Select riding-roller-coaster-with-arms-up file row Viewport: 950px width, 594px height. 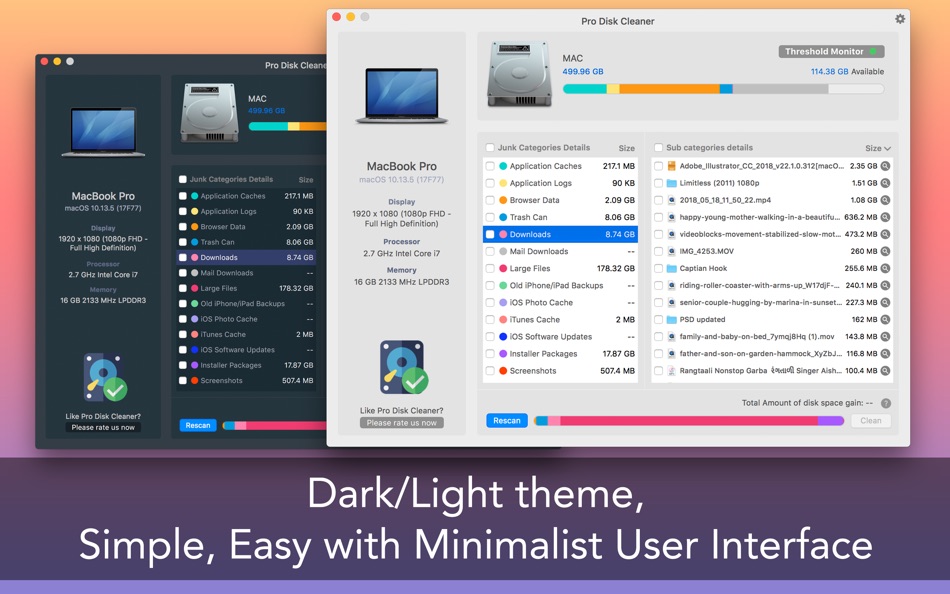[x=772, y=285]
